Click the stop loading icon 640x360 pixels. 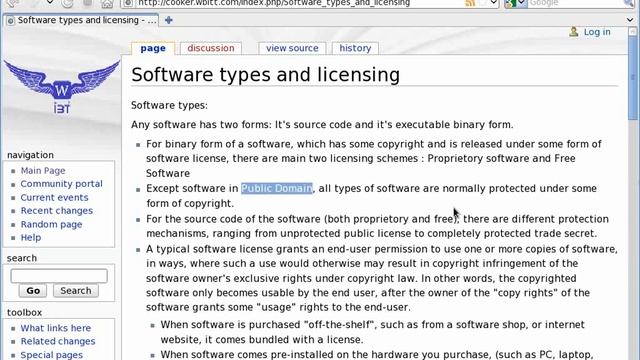coord(87,3)
